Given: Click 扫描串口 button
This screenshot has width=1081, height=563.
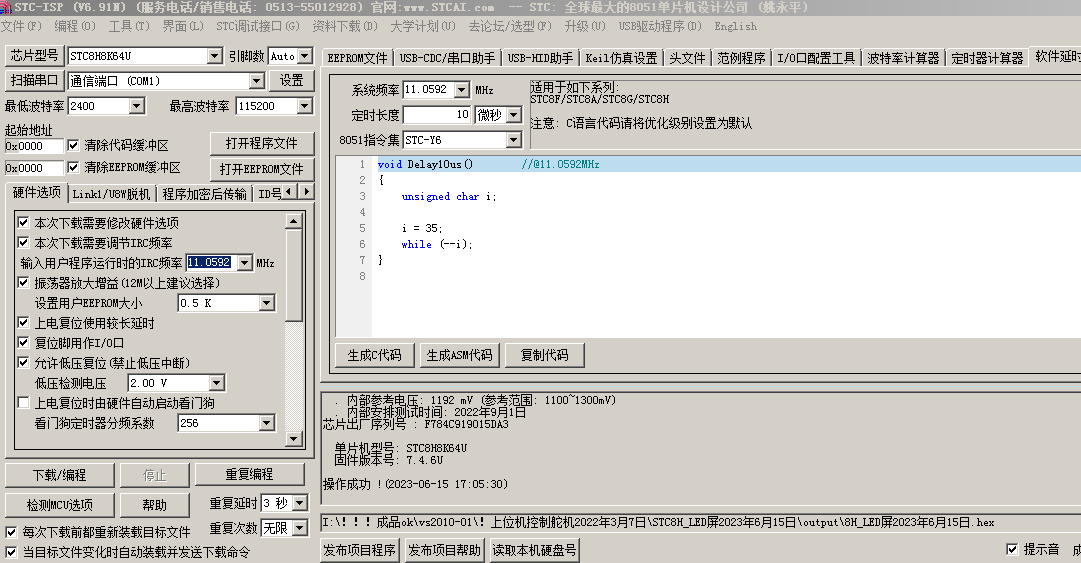Looking at the screenshot, I should pyautogui.click(x=34, y=81).
